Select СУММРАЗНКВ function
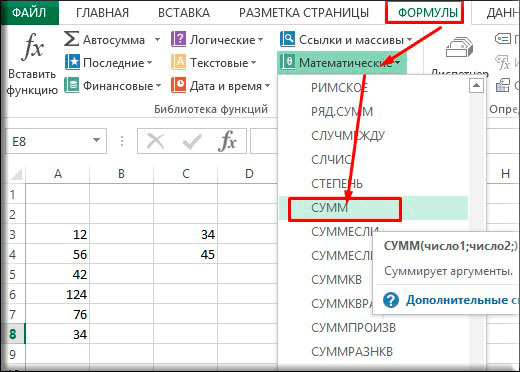Screen dimensions: 520x372 pyautogui.click(x=352, y=352)
